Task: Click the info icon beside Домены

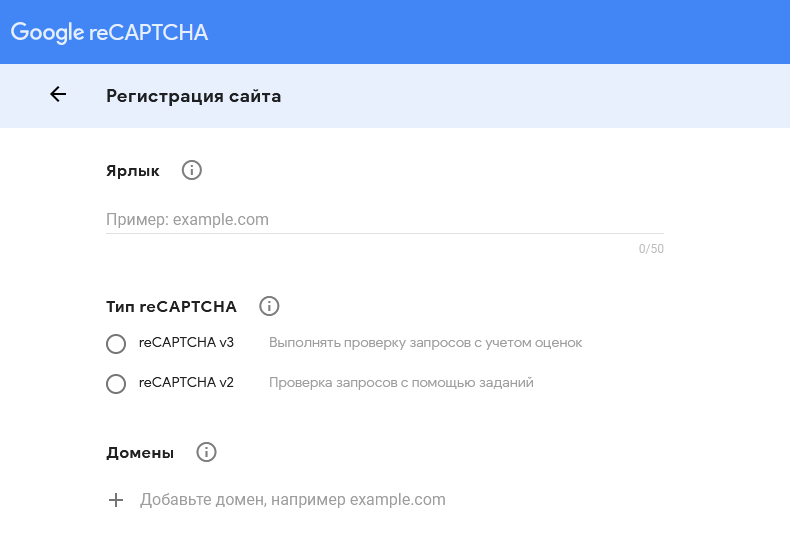Action: pos(206,452)
